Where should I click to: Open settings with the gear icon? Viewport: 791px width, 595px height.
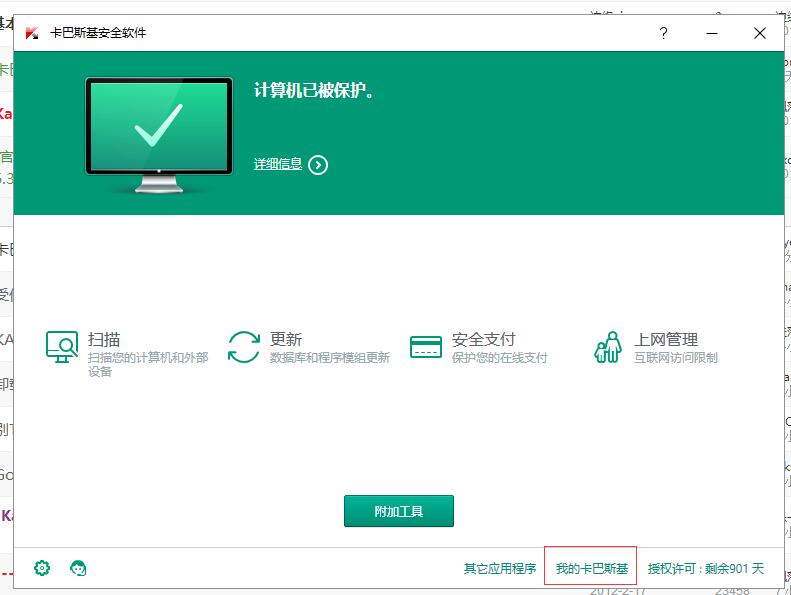pos(42,568)
